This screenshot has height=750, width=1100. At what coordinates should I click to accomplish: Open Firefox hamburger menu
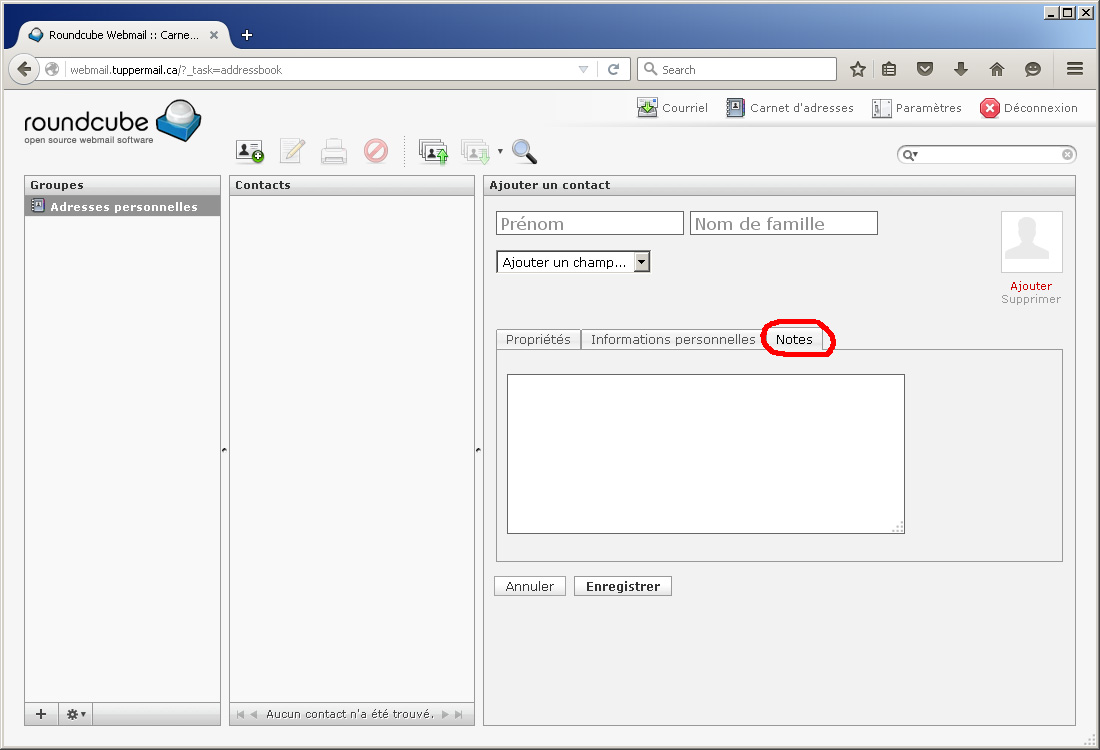[x=1075, y=69]
